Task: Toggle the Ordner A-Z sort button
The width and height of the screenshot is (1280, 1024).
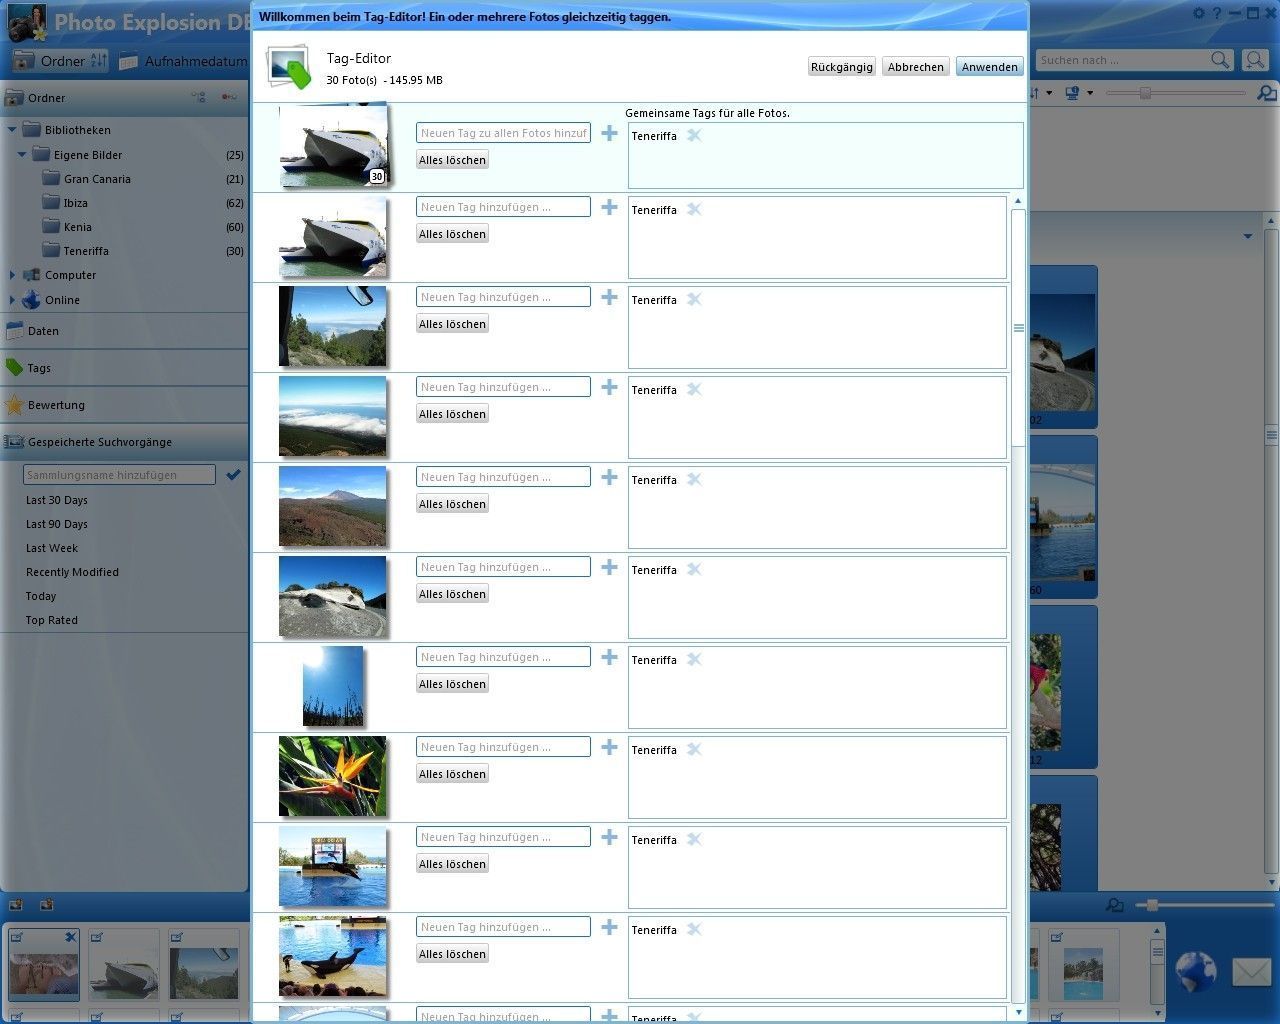Action: [x=98, y=61]
